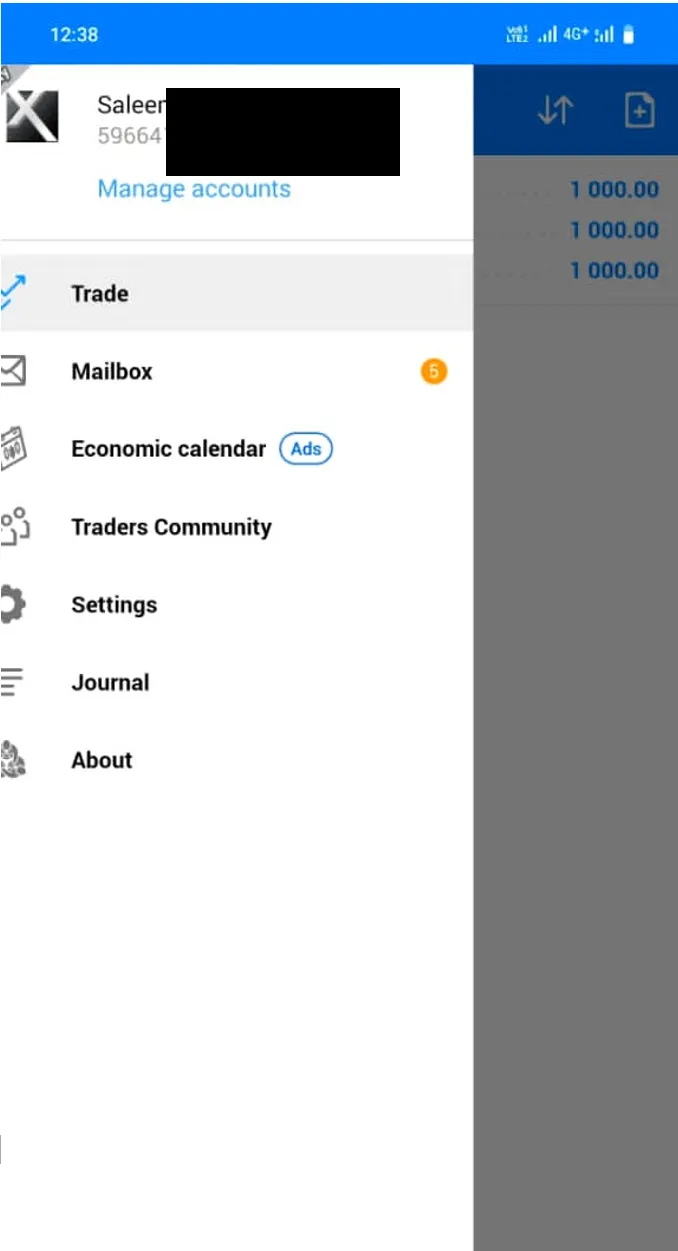The height and width of the screenshot is (1251, 678).
Task: Open the Mailbox menu entry
Action: click(236, 371)
